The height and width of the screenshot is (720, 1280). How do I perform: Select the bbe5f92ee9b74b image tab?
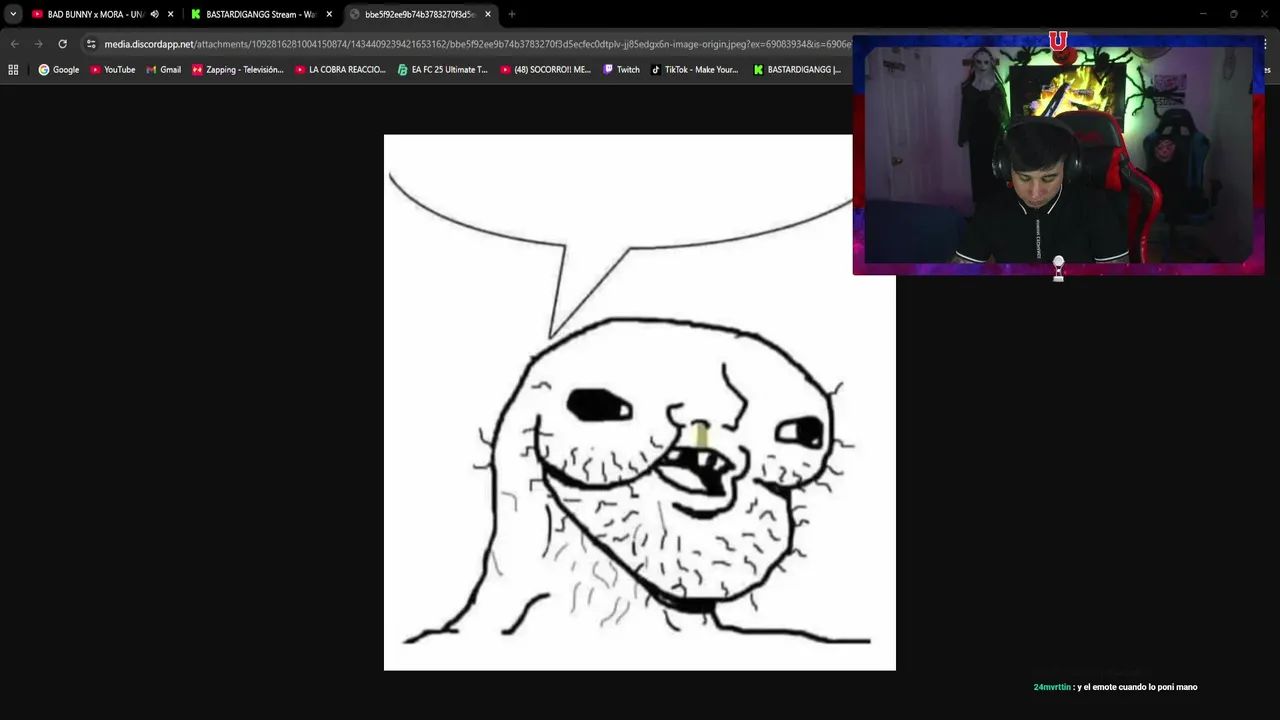[420, 14]
